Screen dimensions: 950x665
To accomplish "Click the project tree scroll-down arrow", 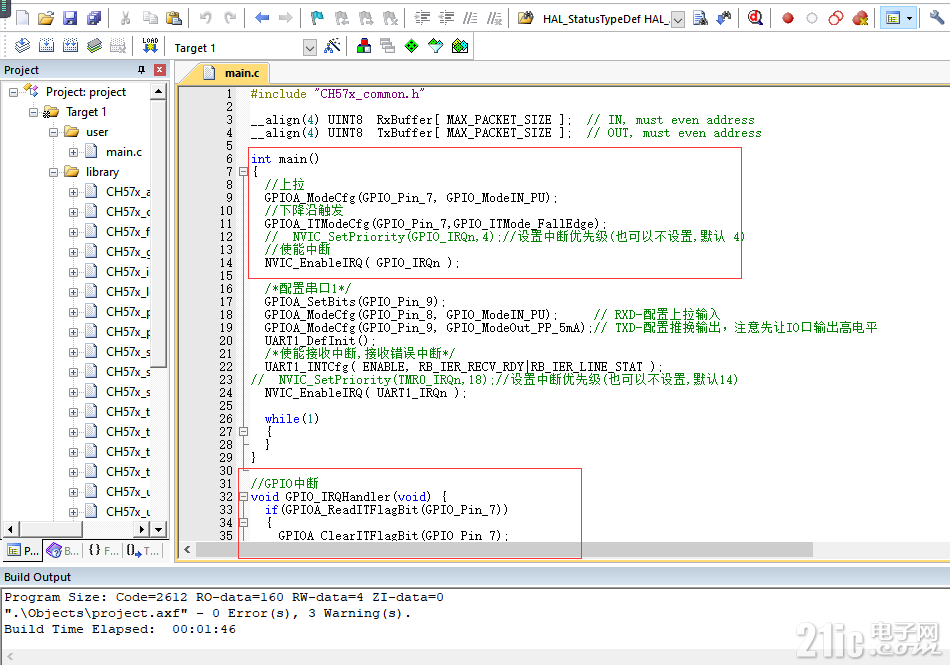I will (158, 529).
